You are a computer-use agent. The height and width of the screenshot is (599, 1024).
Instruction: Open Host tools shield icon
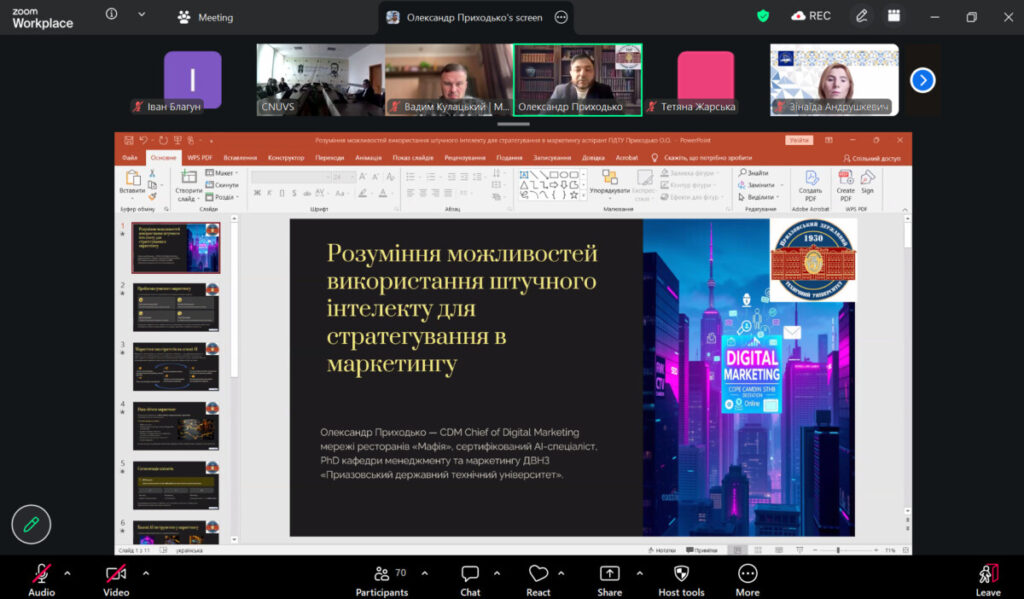(x=681, y=574)
